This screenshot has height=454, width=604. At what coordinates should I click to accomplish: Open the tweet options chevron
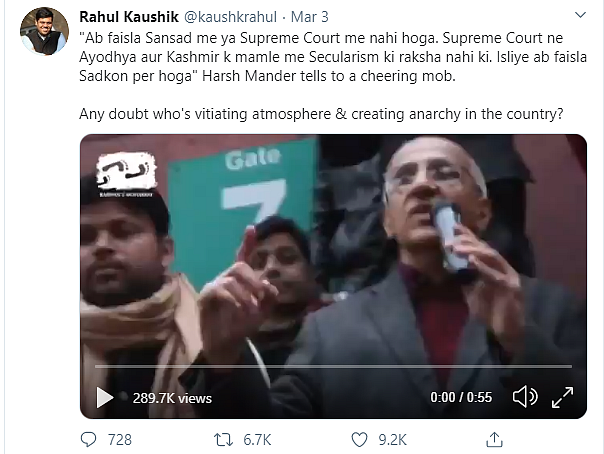click(x=580, y=15)
